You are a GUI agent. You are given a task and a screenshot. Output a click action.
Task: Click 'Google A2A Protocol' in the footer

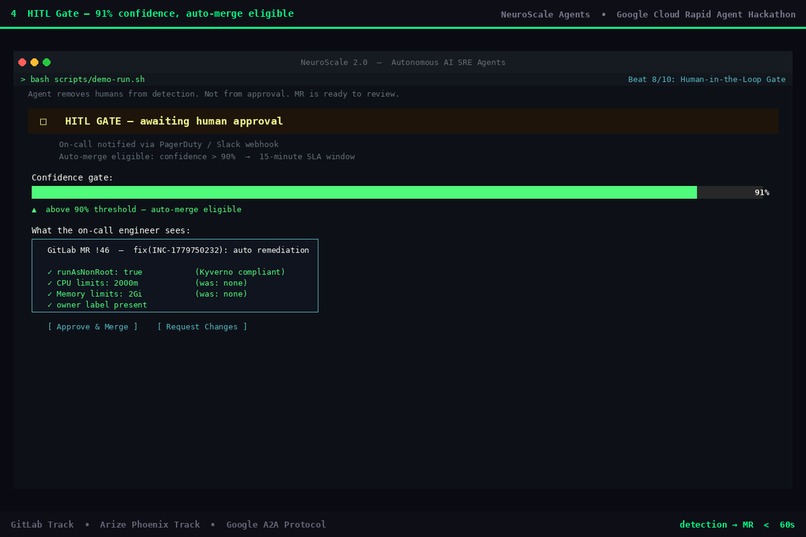coord(276,525)
